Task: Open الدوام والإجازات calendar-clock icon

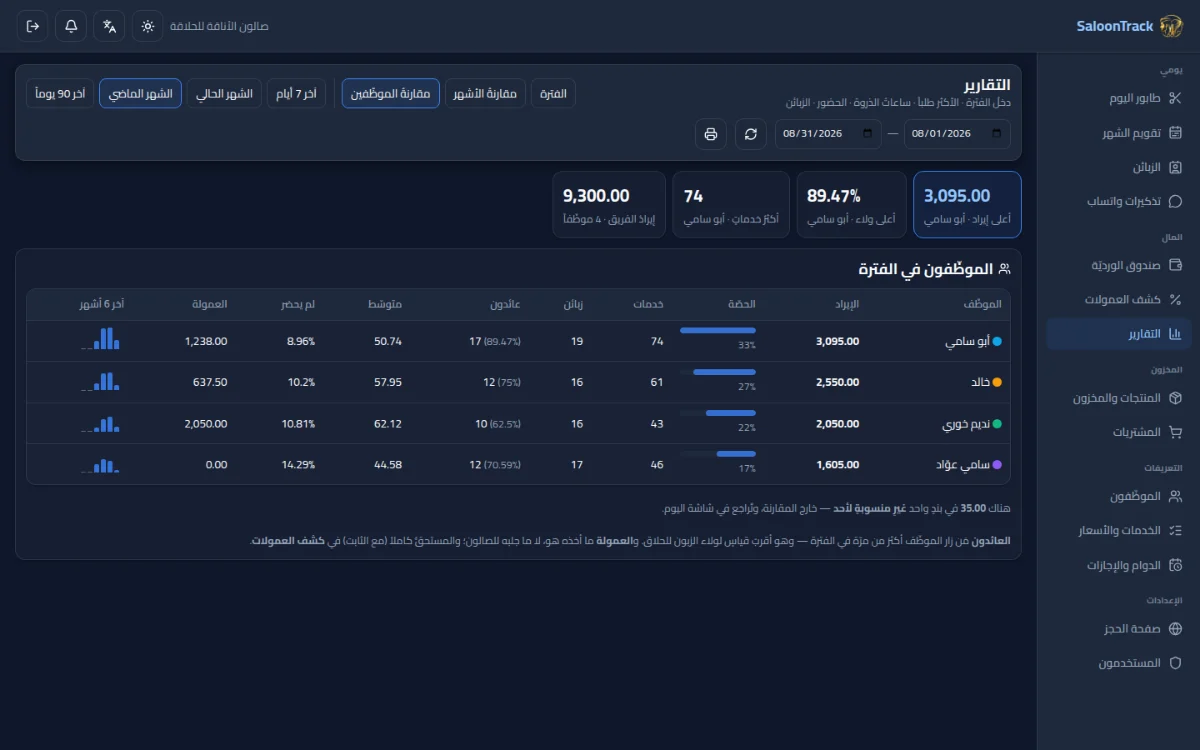Action: (1175, 565)
